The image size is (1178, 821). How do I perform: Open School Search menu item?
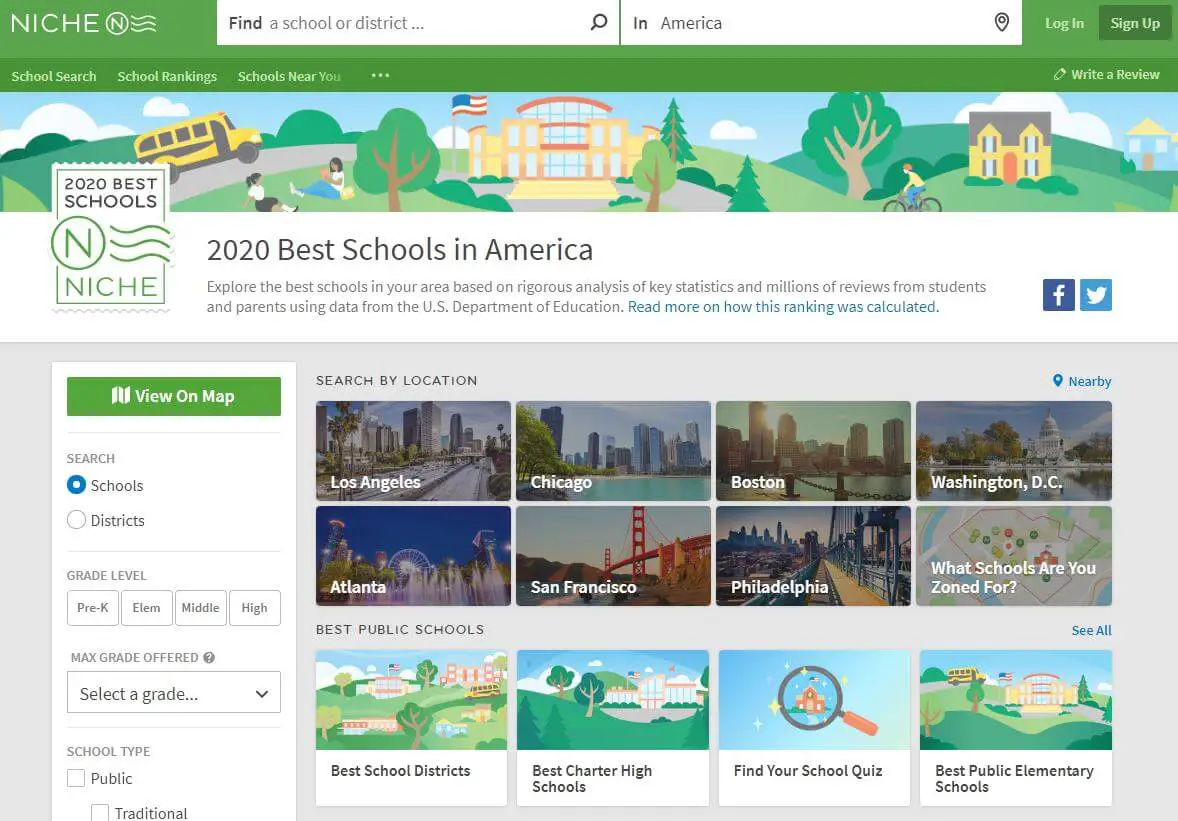pos(54,76)
